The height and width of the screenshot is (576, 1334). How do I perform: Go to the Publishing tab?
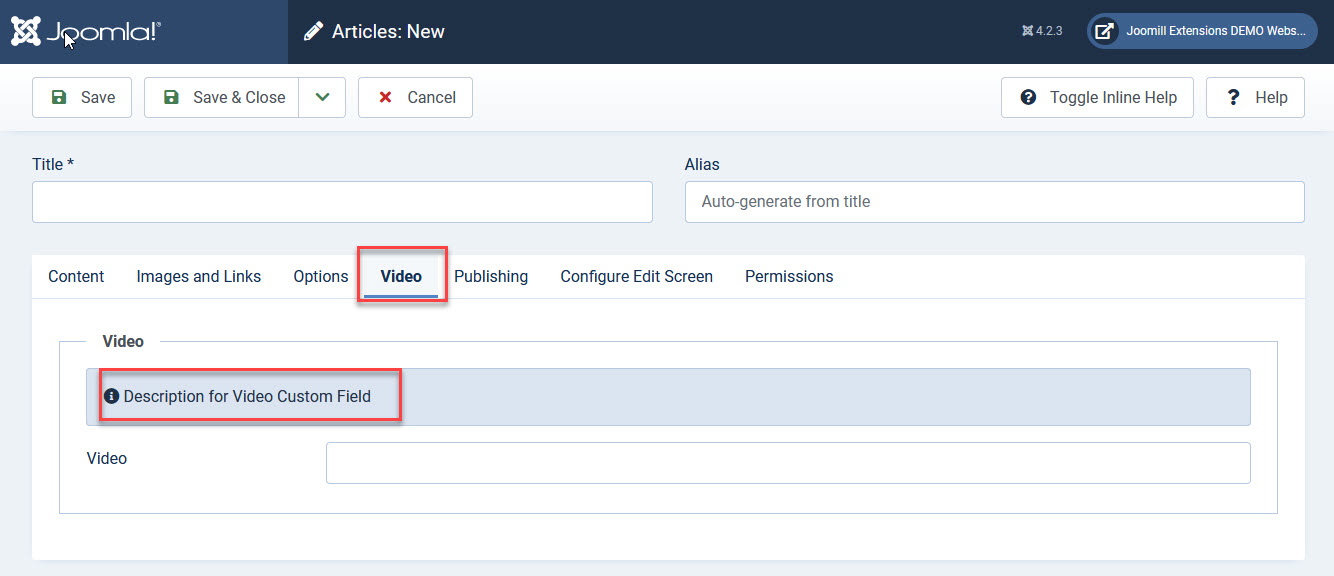[491, 277]
